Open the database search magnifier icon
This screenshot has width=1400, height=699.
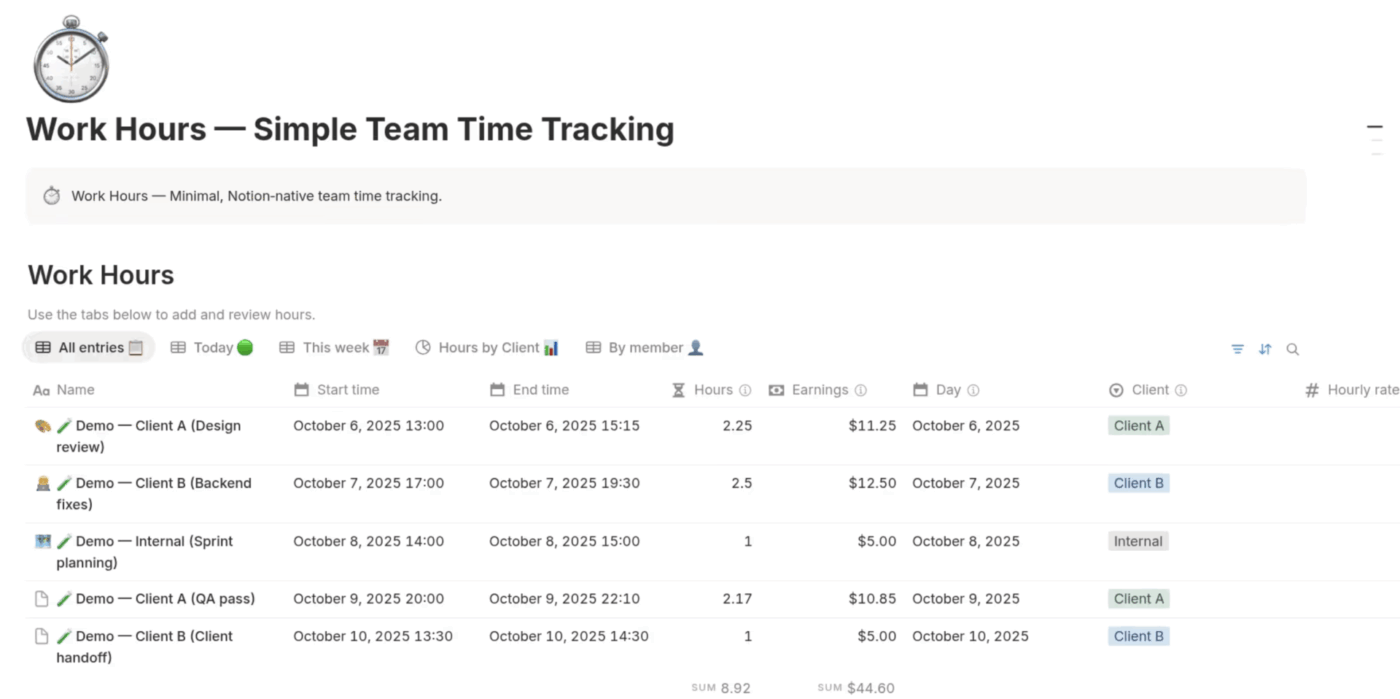tap(1293, 349)
